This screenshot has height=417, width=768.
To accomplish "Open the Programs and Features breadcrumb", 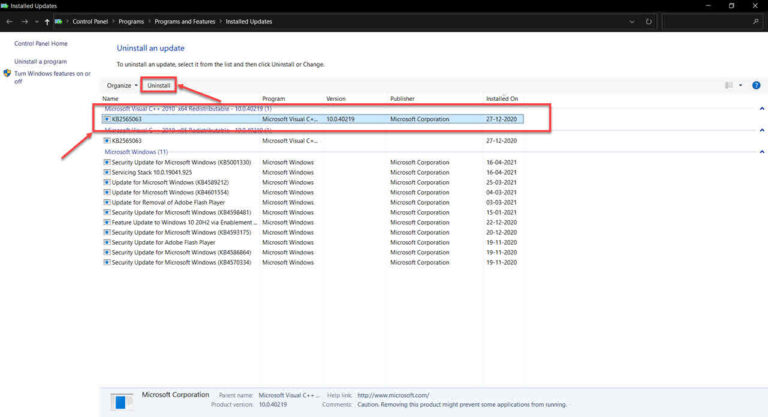I will pyautogui.click(x=185, y=22).
